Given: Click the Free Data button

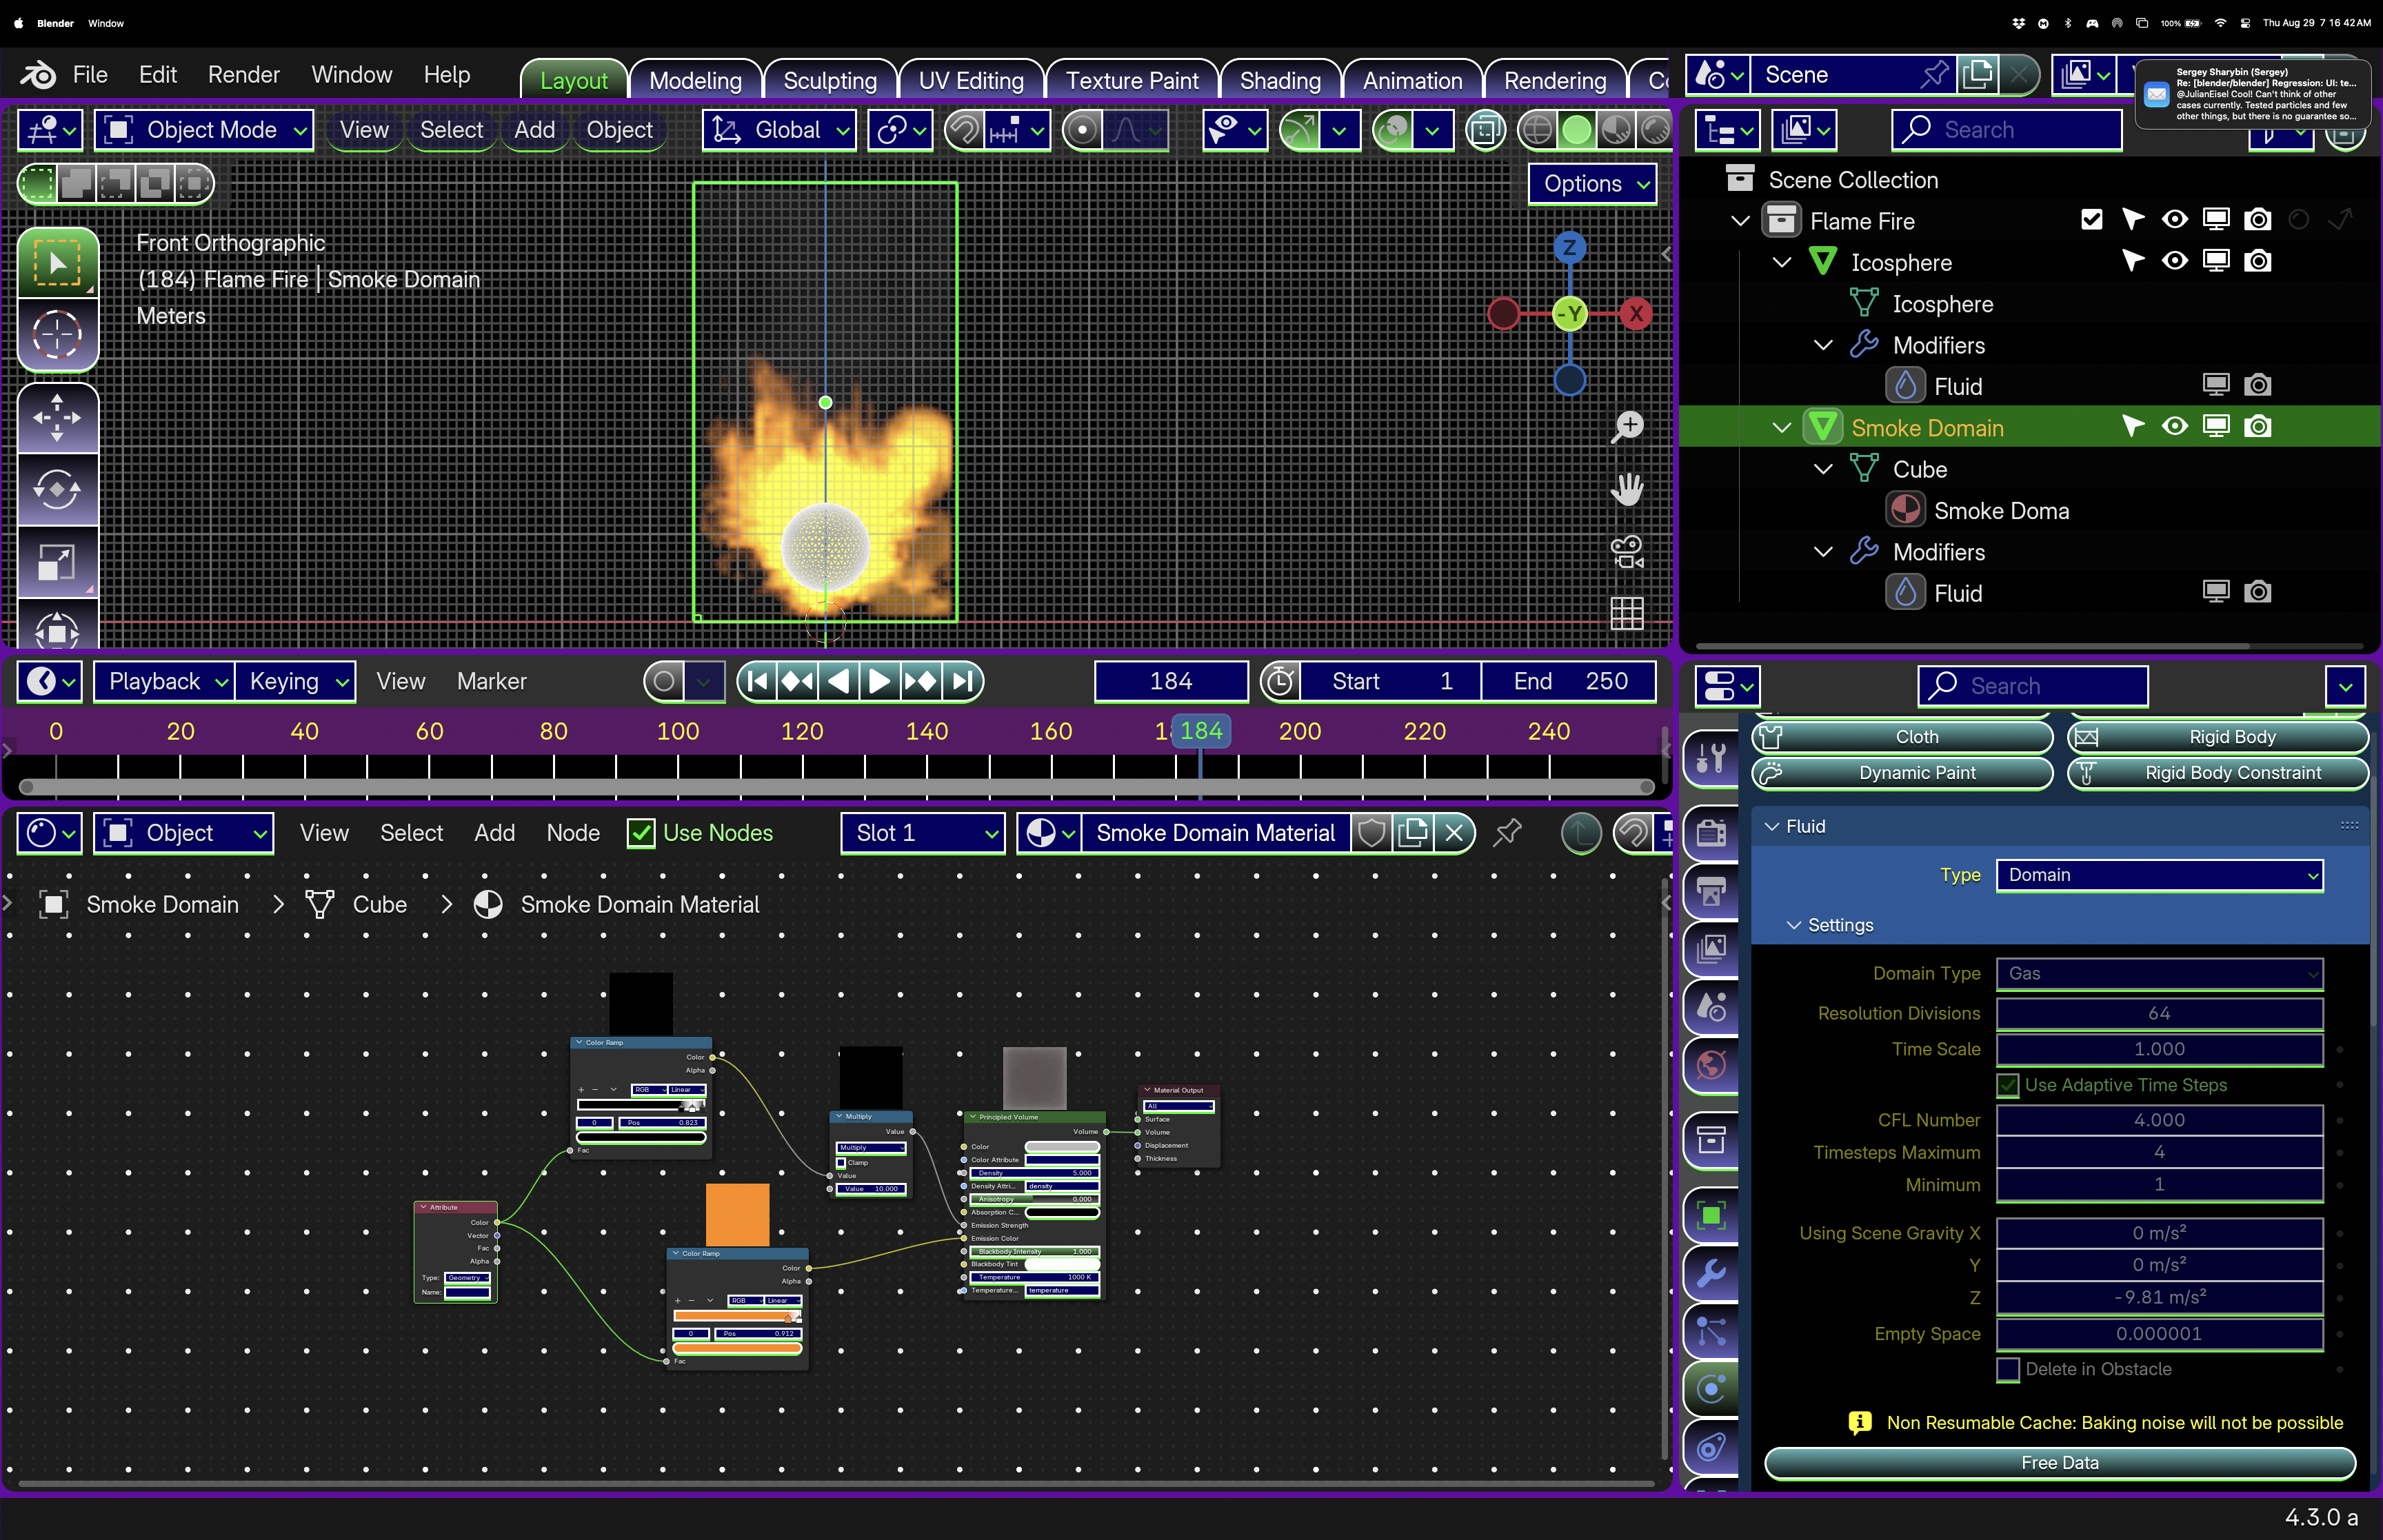Looking at the screenshot, I should (2059, 1462).
